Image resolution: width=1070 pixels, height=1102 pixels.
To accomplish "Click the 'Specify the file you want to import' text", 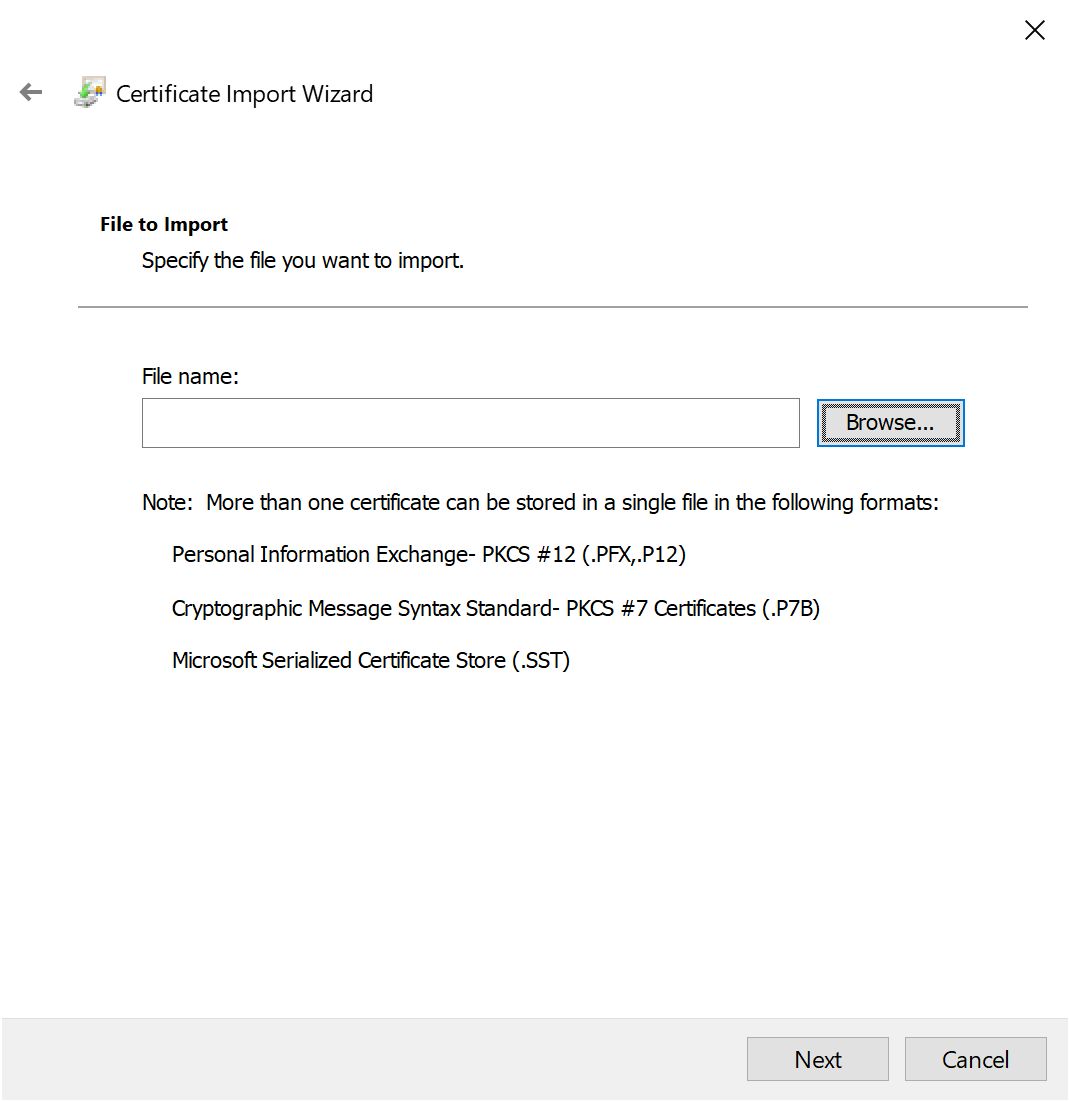I will 302,260.
